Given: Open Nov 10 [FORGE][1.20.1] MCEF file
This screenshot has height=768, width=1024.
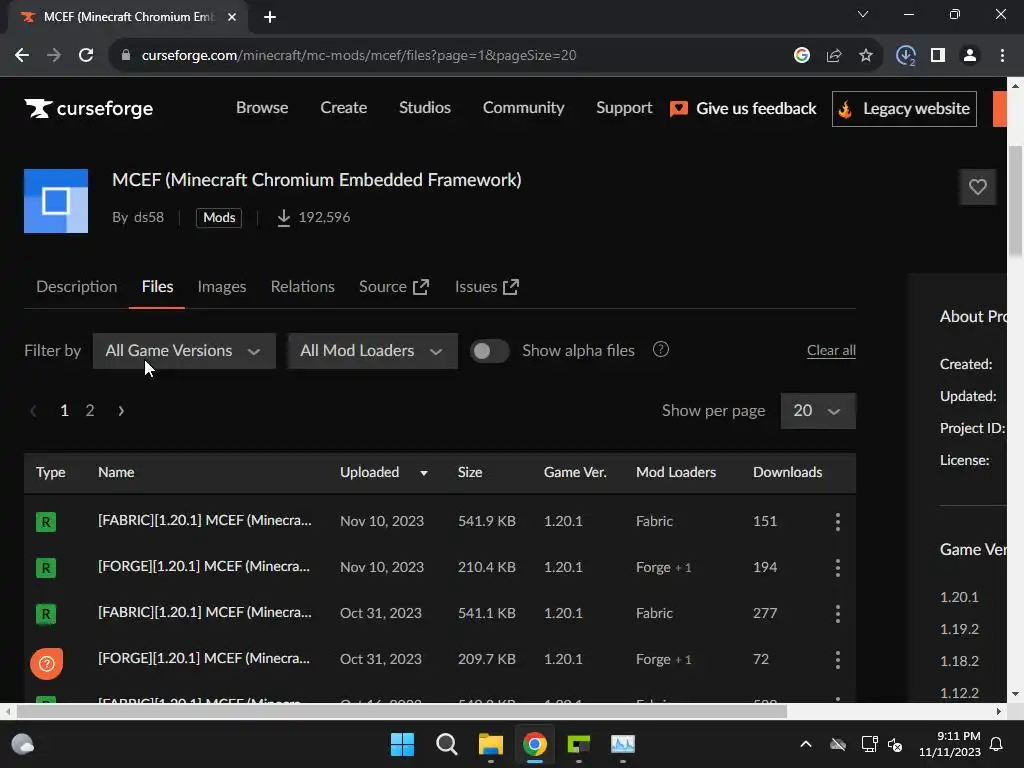Looking at the screenshot, I should 204,566.
